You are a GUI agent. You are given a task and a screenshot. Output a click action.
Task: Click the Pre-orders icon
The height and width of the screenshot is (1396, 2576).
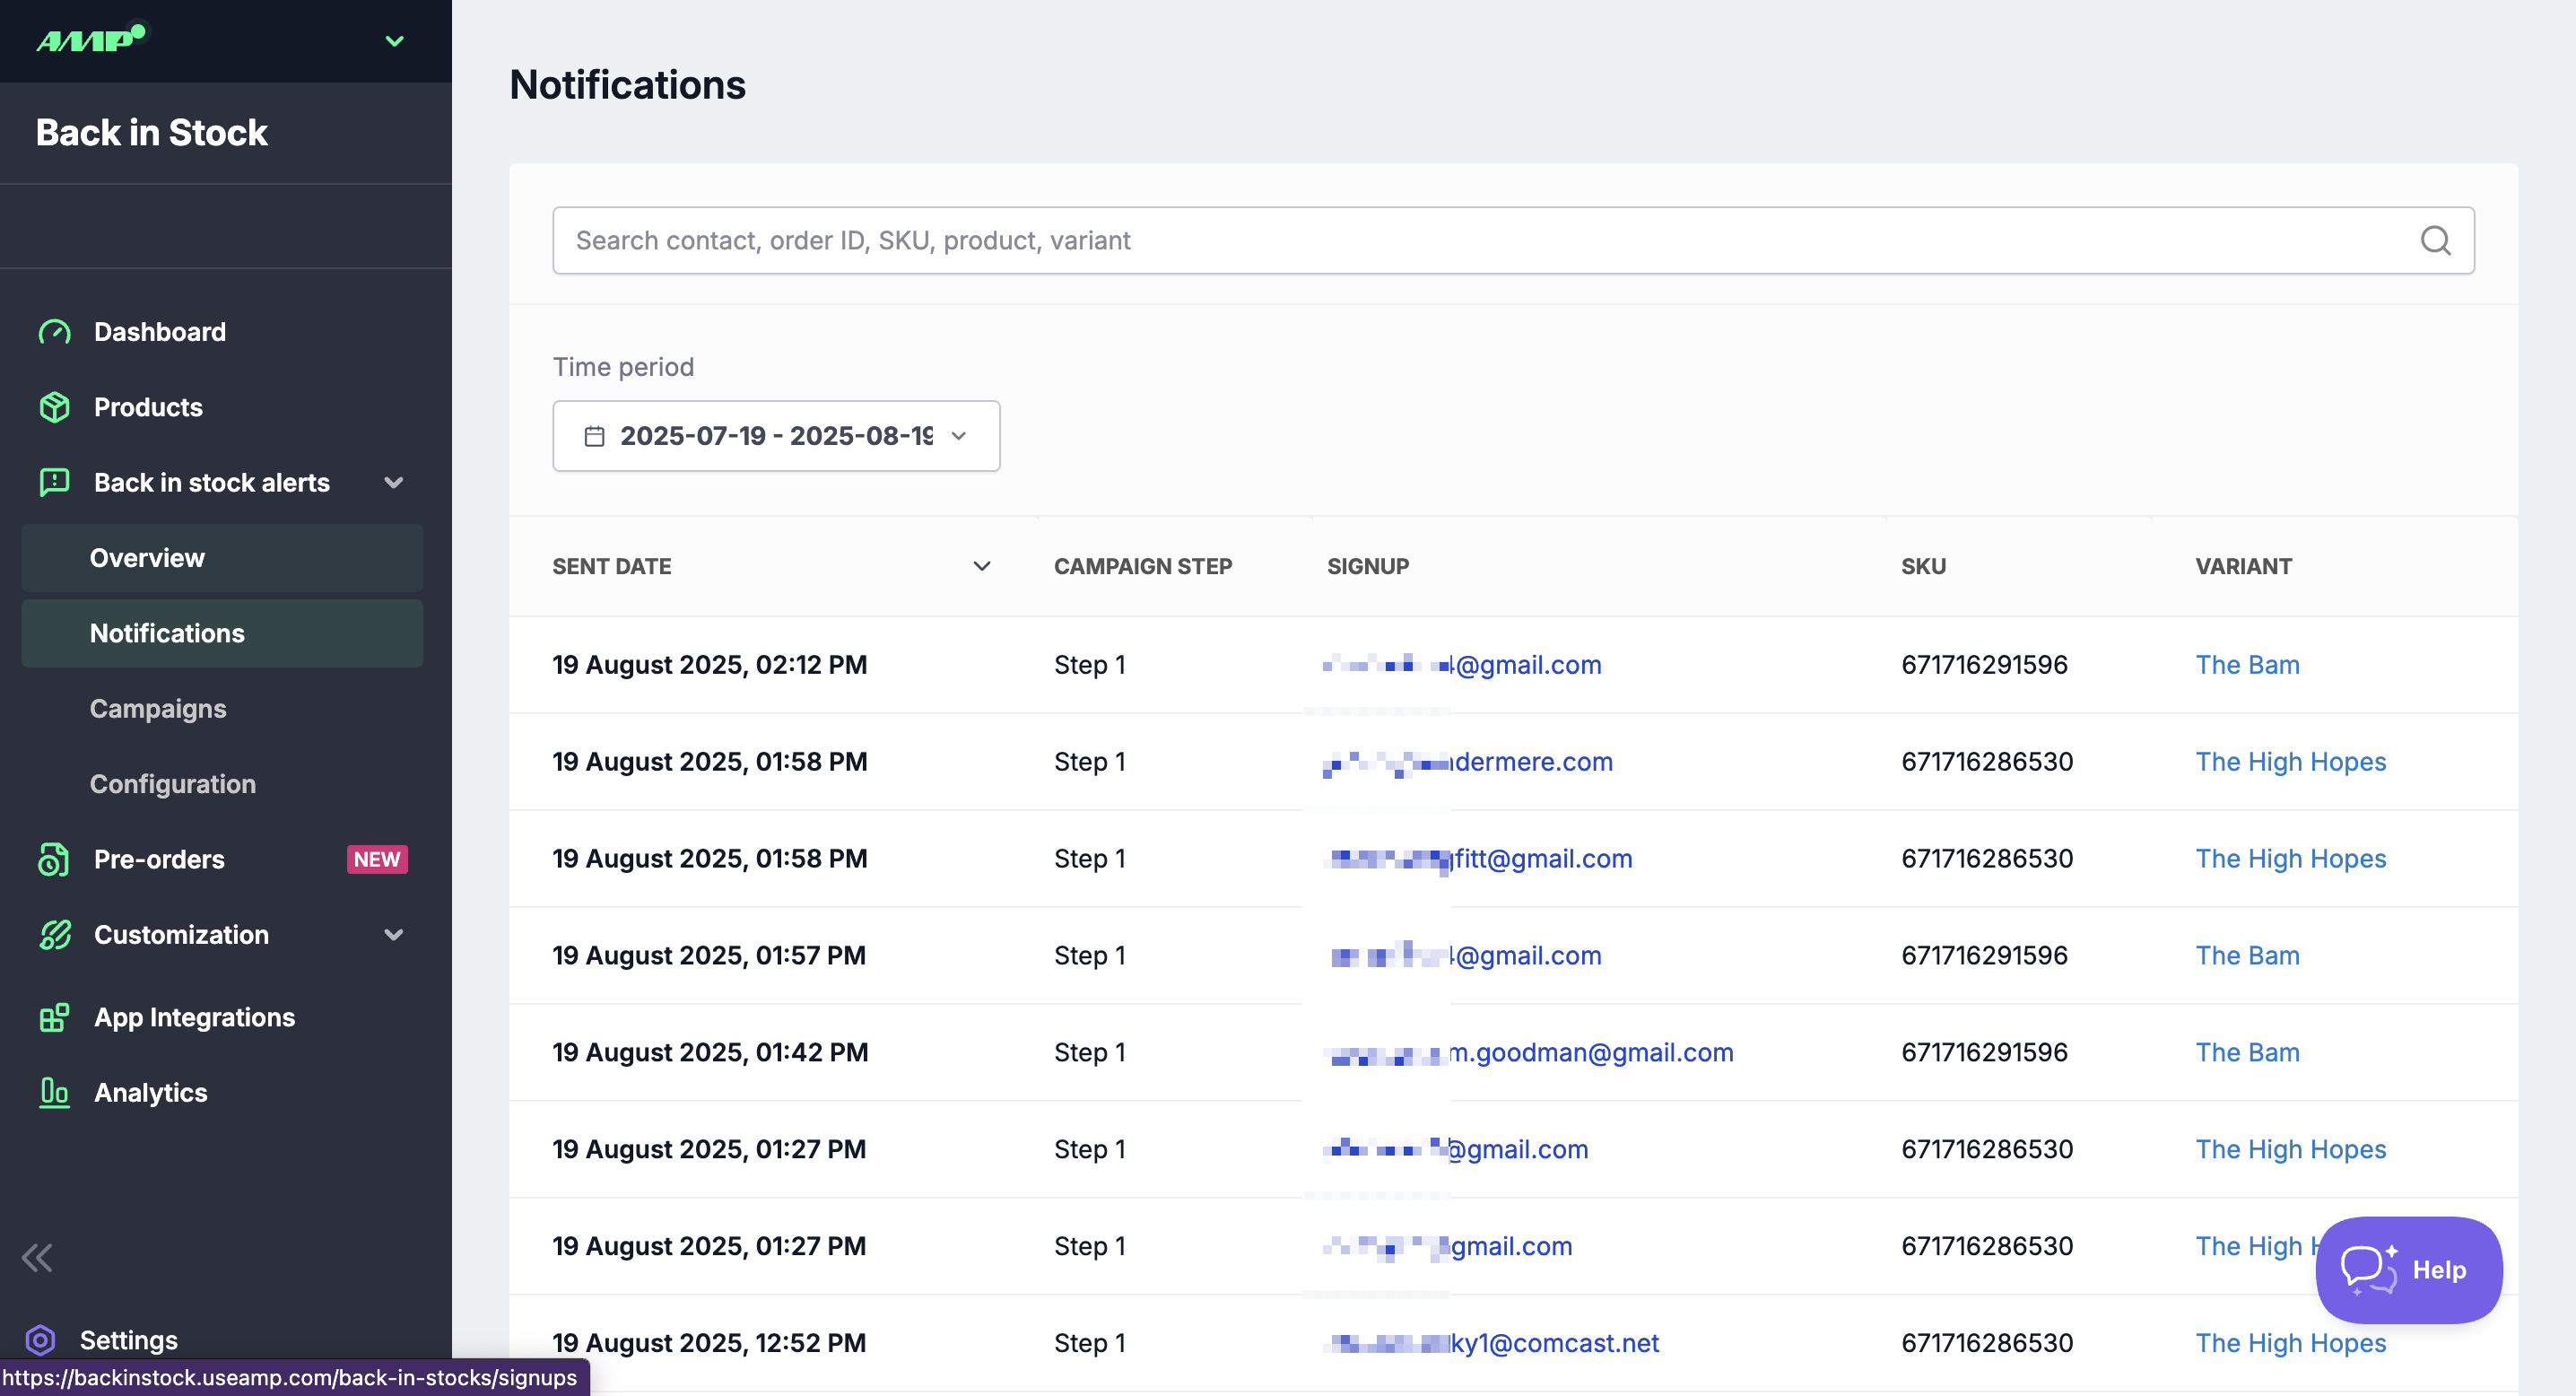55,859
